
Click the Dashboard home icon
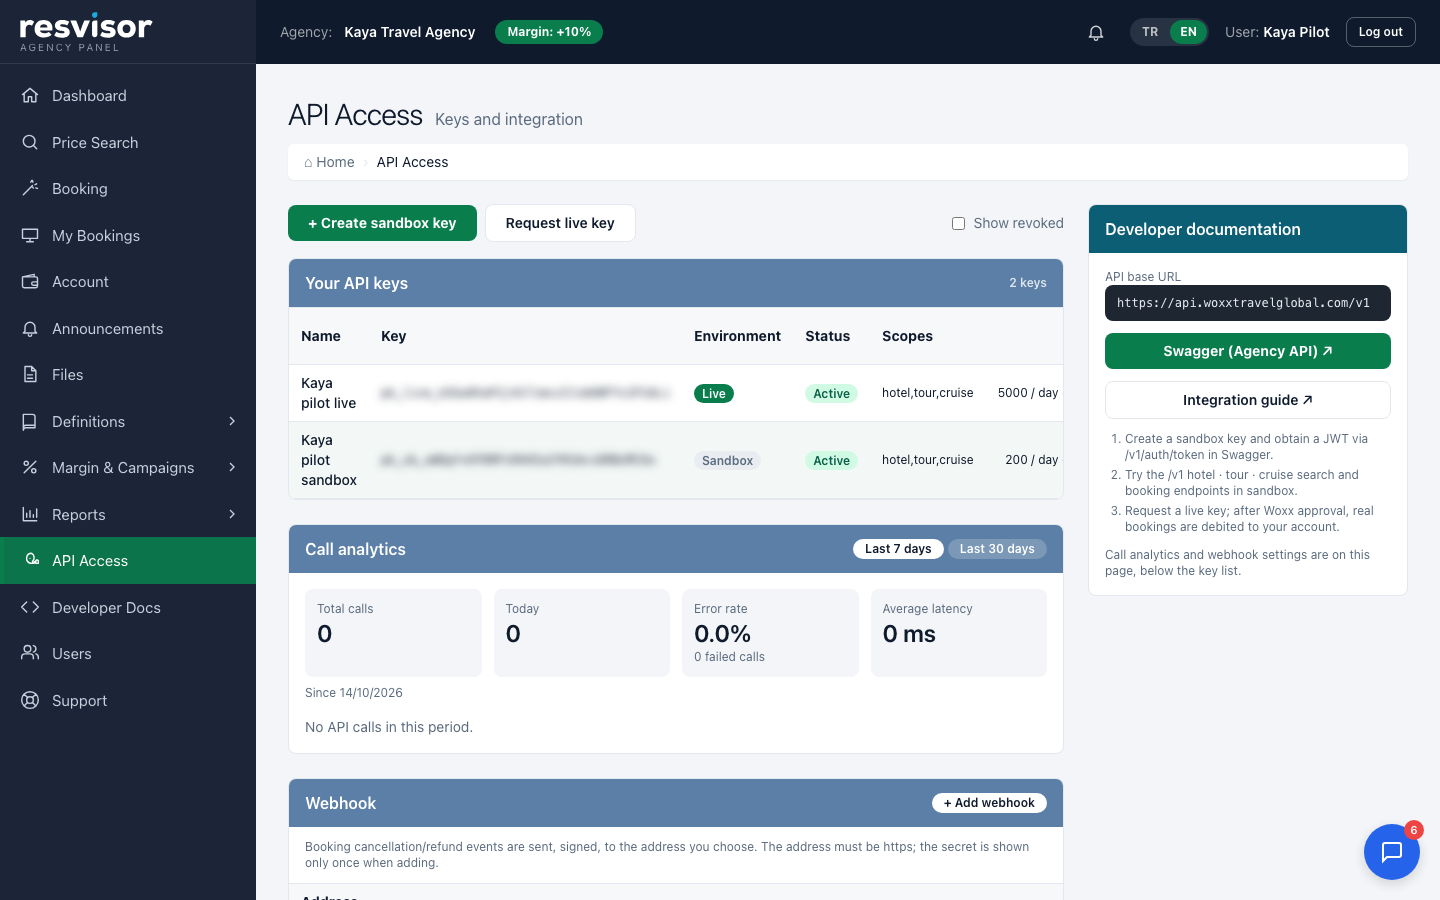[30, 95]
